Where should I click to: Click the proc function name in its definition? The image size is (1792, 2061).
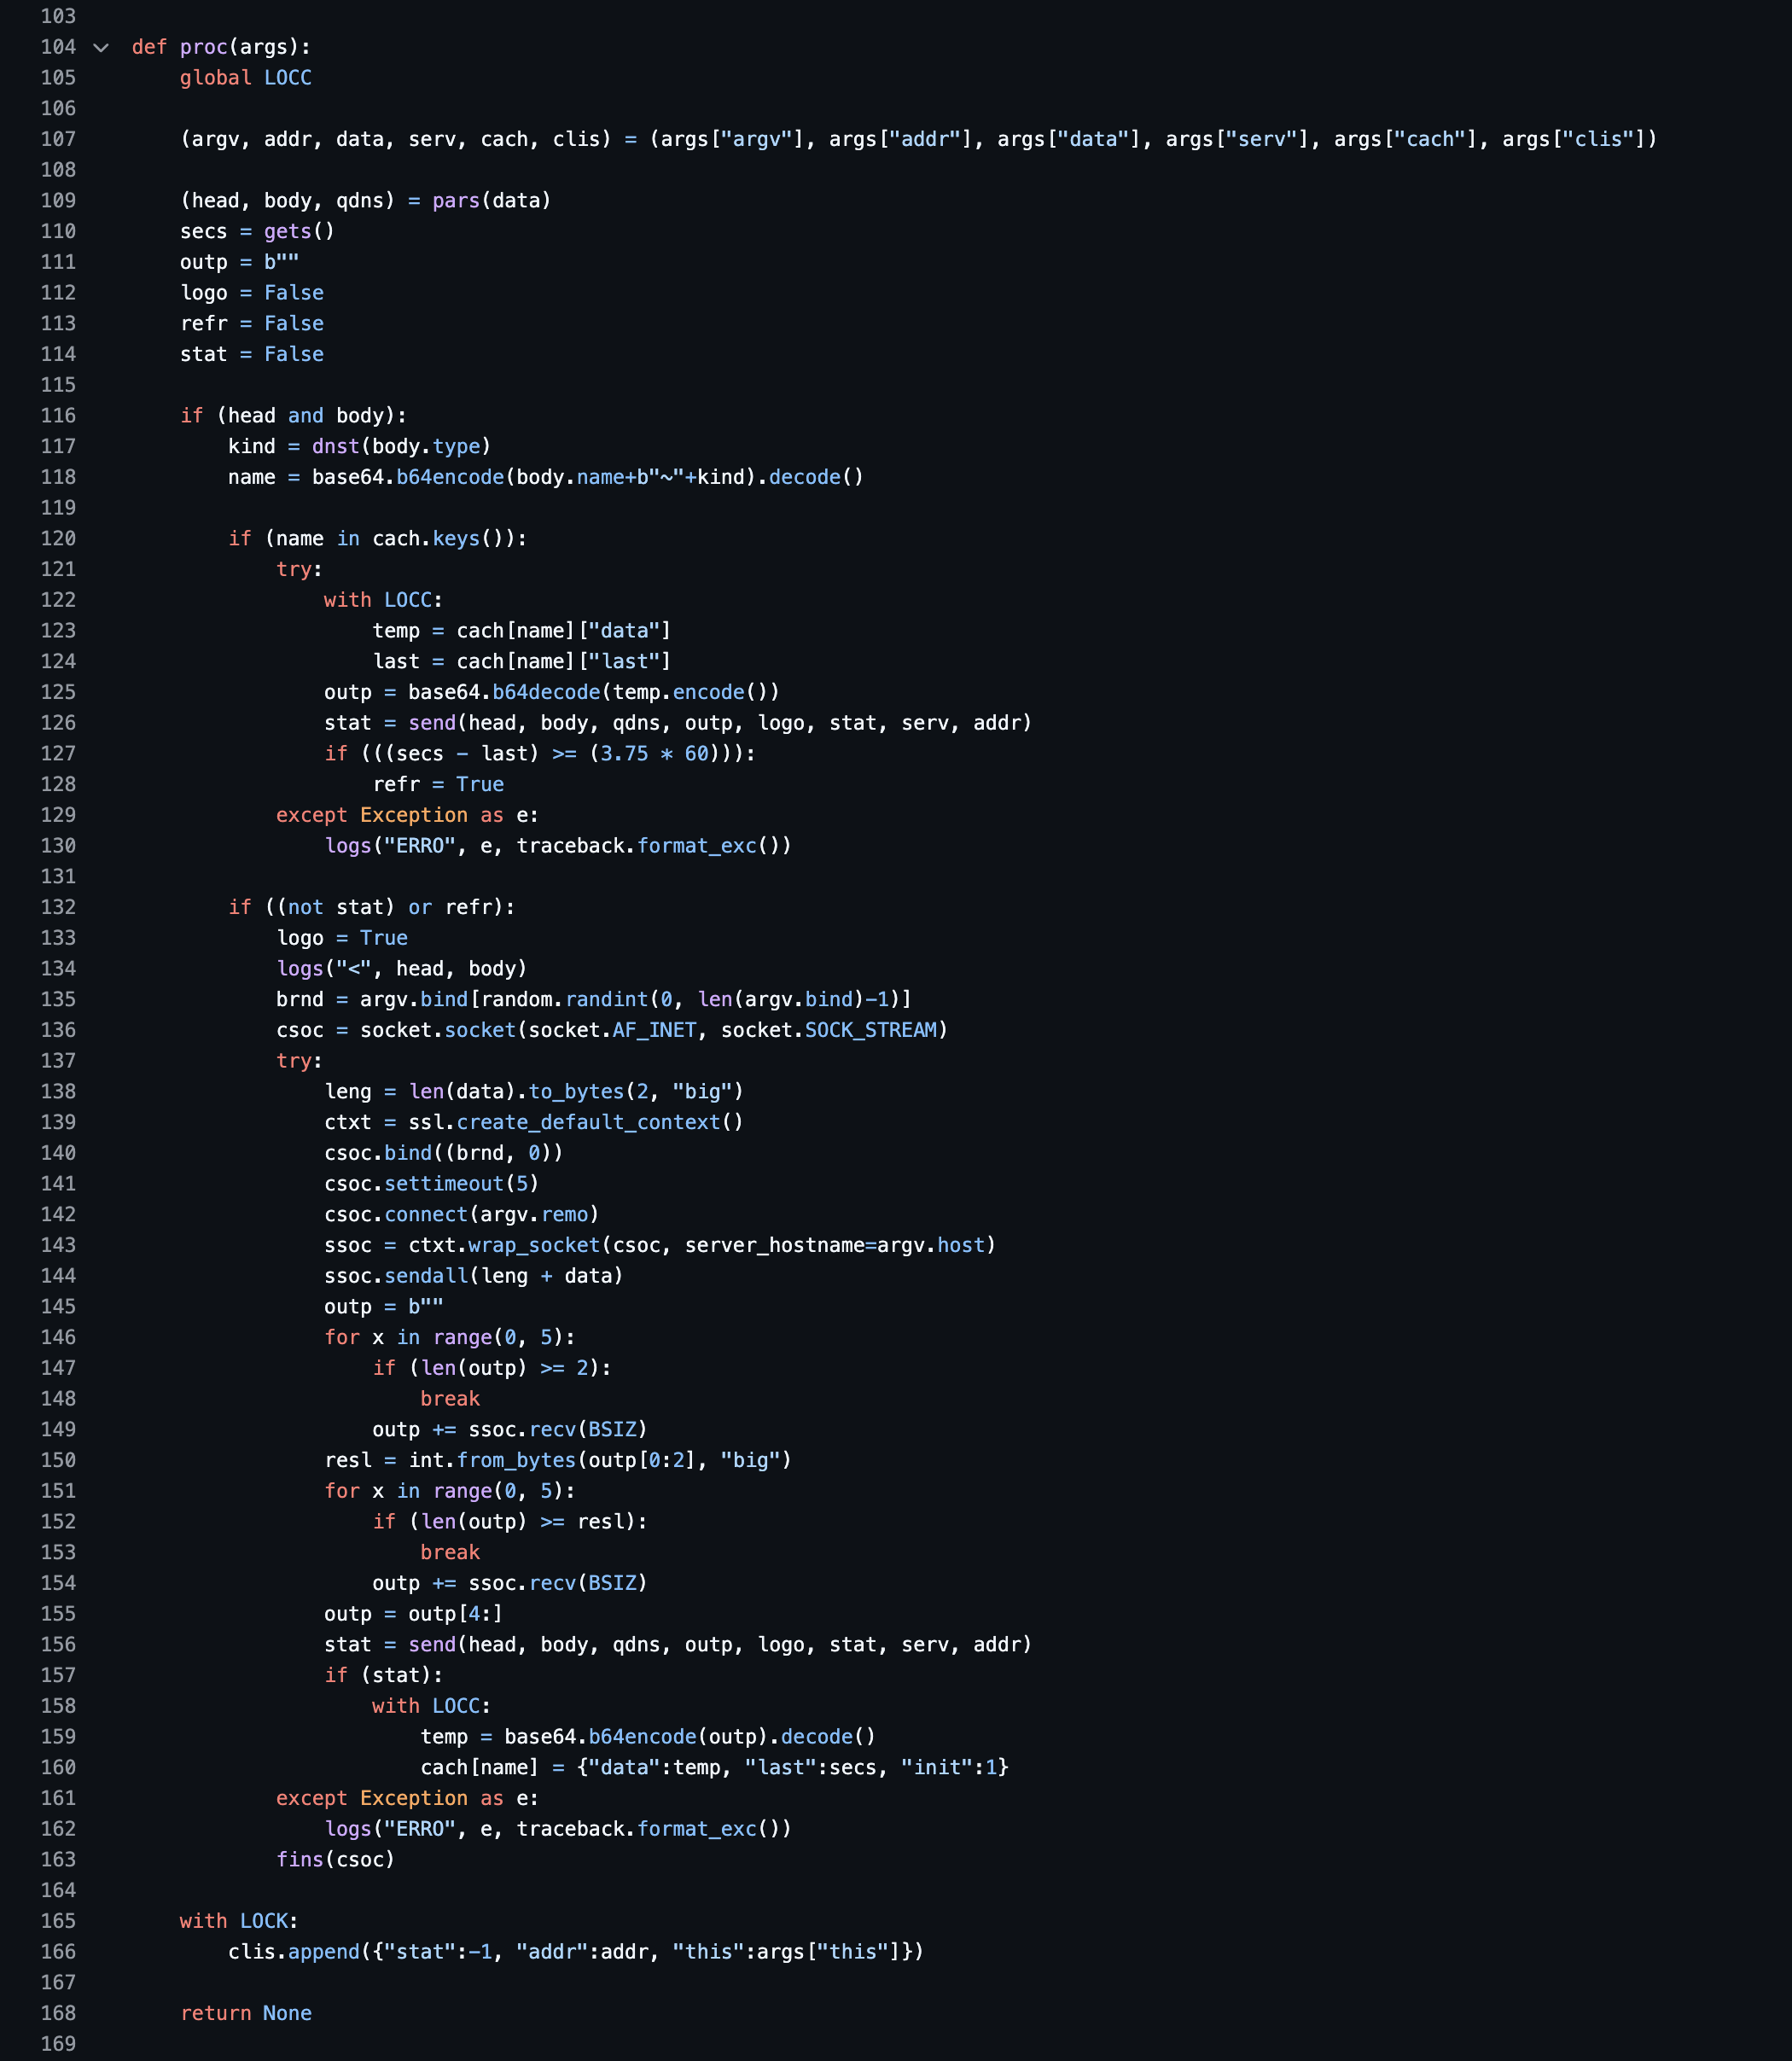[204, 47]
